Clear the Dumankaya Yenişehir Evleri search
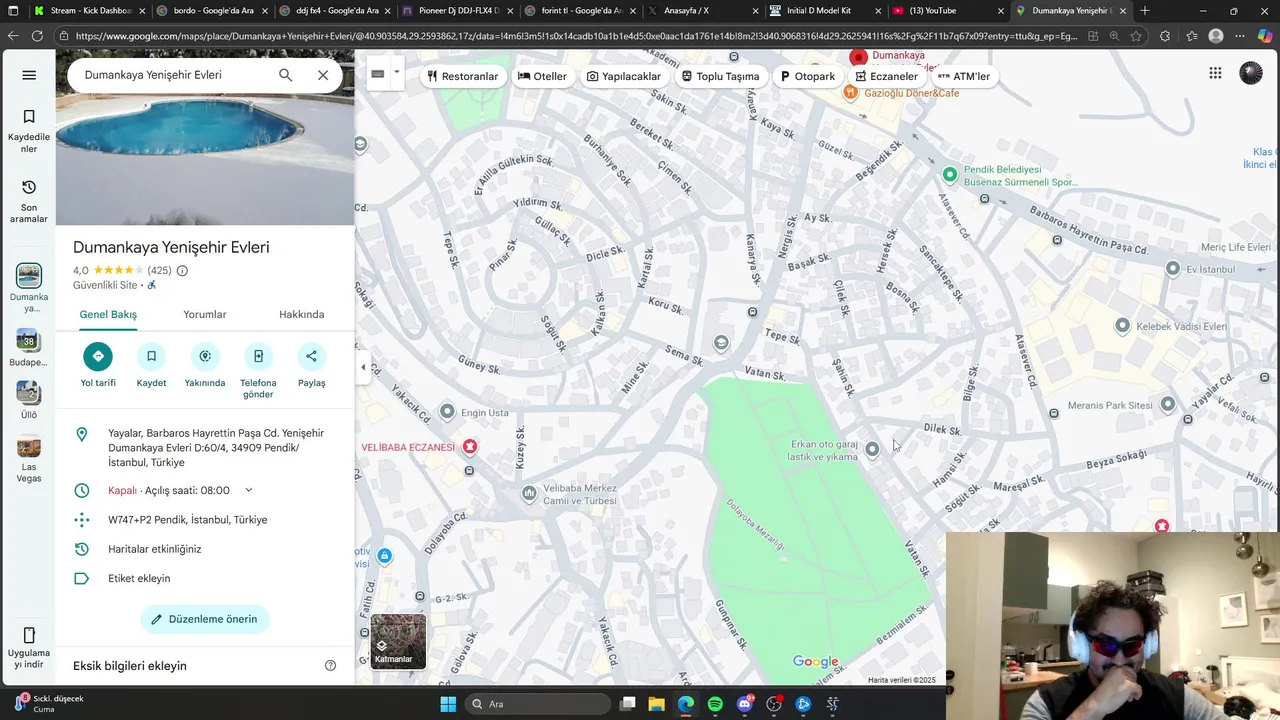The width and height of the screenshot is (1280, 720). (323, 75)
